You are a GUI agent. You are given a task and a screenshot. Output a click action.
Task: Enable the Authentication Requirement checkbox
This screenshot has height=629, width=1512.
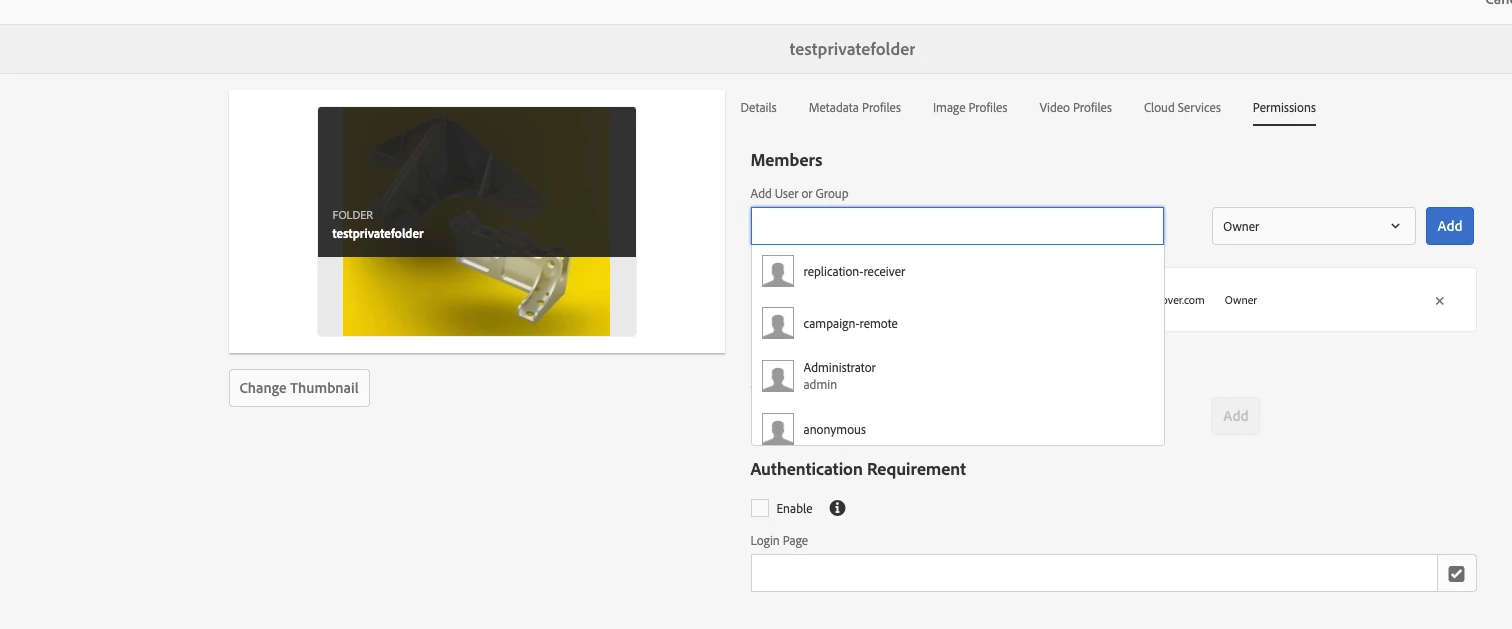tap(760, 508)
